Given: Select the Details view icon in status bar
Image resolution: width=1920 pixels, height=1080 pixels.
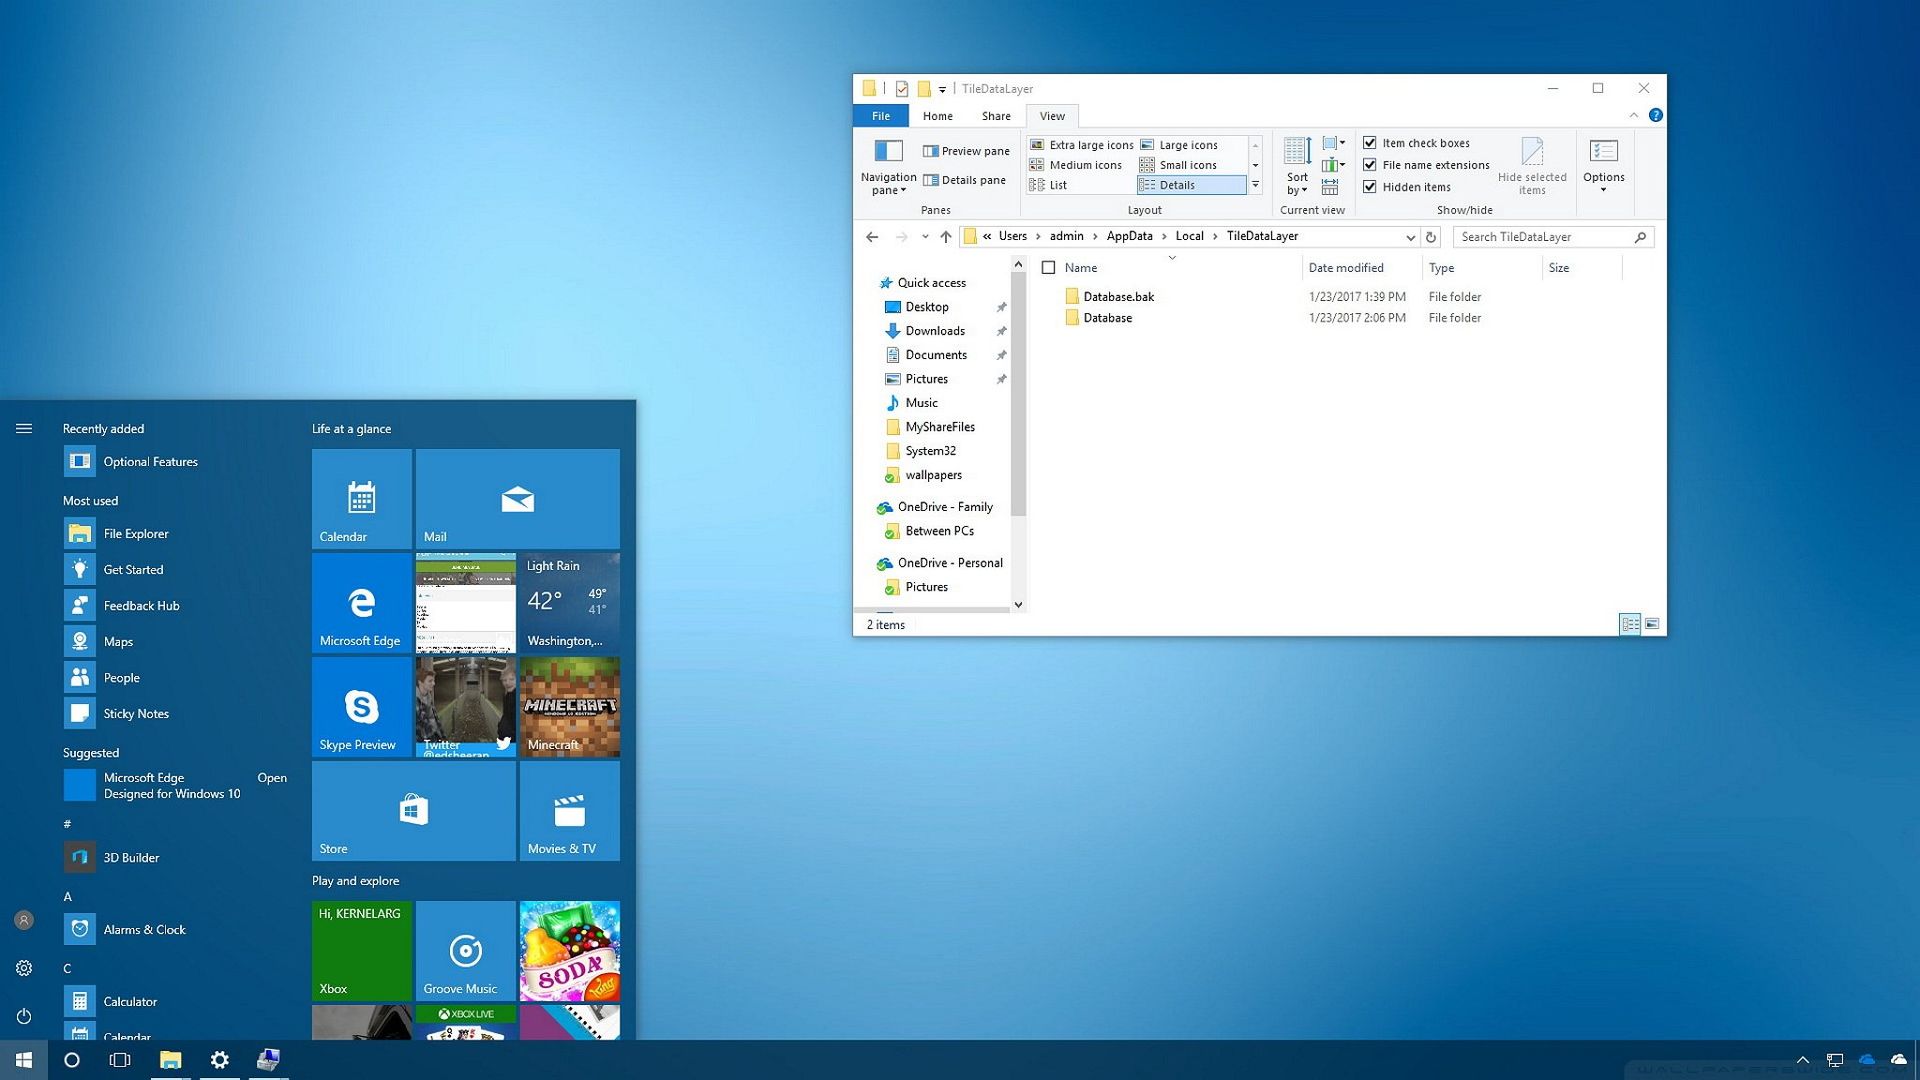Looking at the screenshot, I should pos(1630,624).
